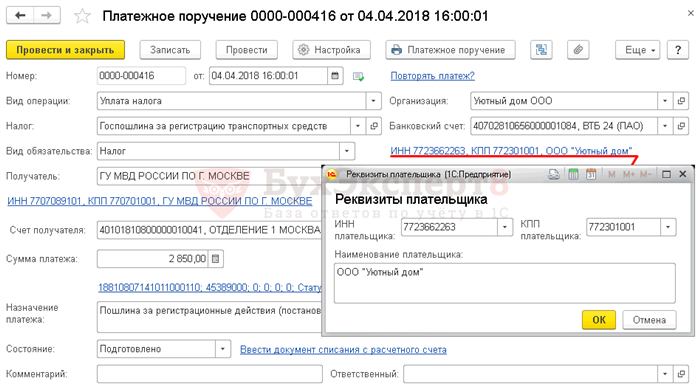Click calendar icon in popup title bar
700x386 pixels.
(591, 174)
